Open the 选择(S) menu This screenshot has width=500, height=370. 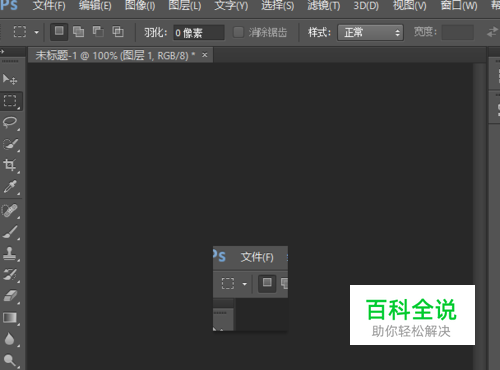[x=277, y=6]
